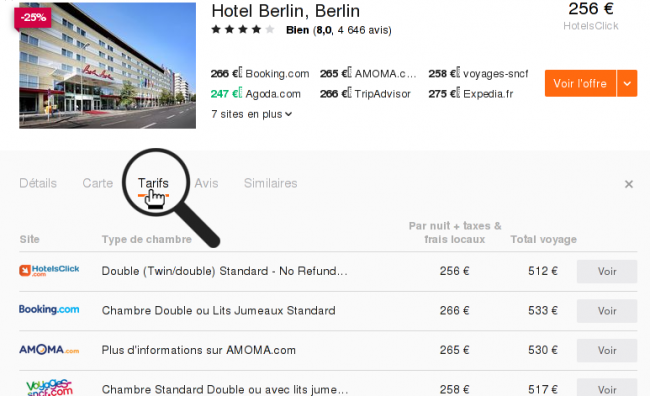650x396 pixels.
Task: Click the Booking.com logo in rates table
Action: (x=49, y=310)
